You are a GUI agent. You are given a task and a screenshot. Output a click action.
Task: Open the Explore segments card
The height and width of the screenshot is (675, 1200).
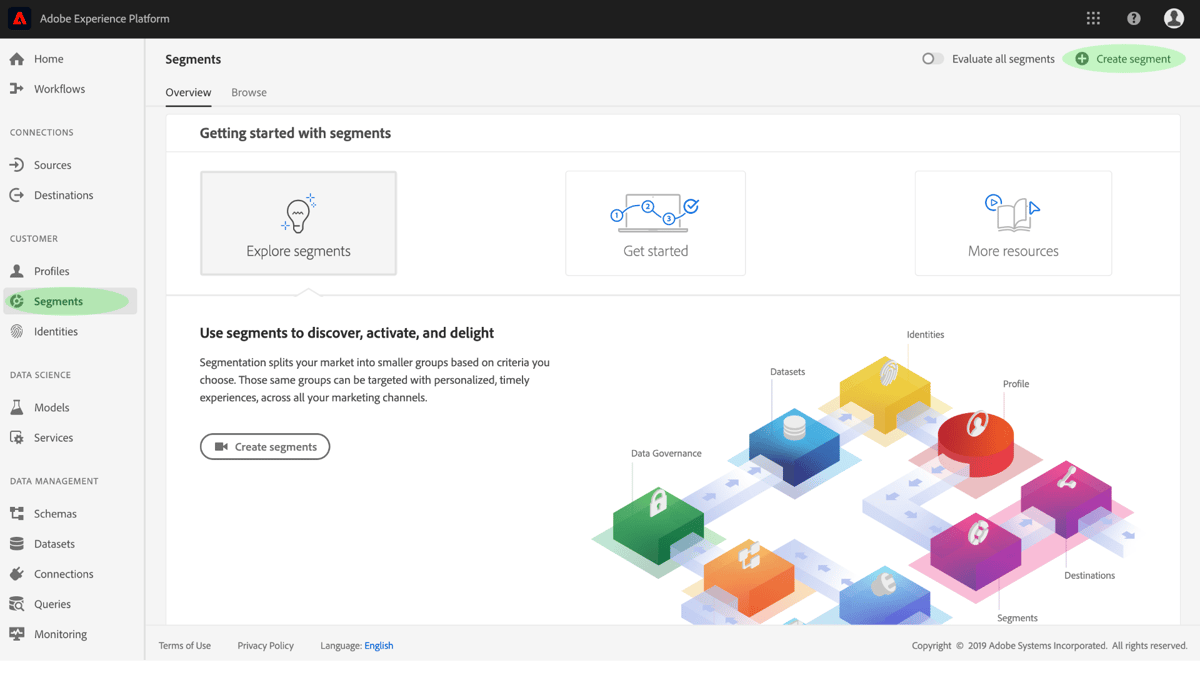(x=298, y=222)
